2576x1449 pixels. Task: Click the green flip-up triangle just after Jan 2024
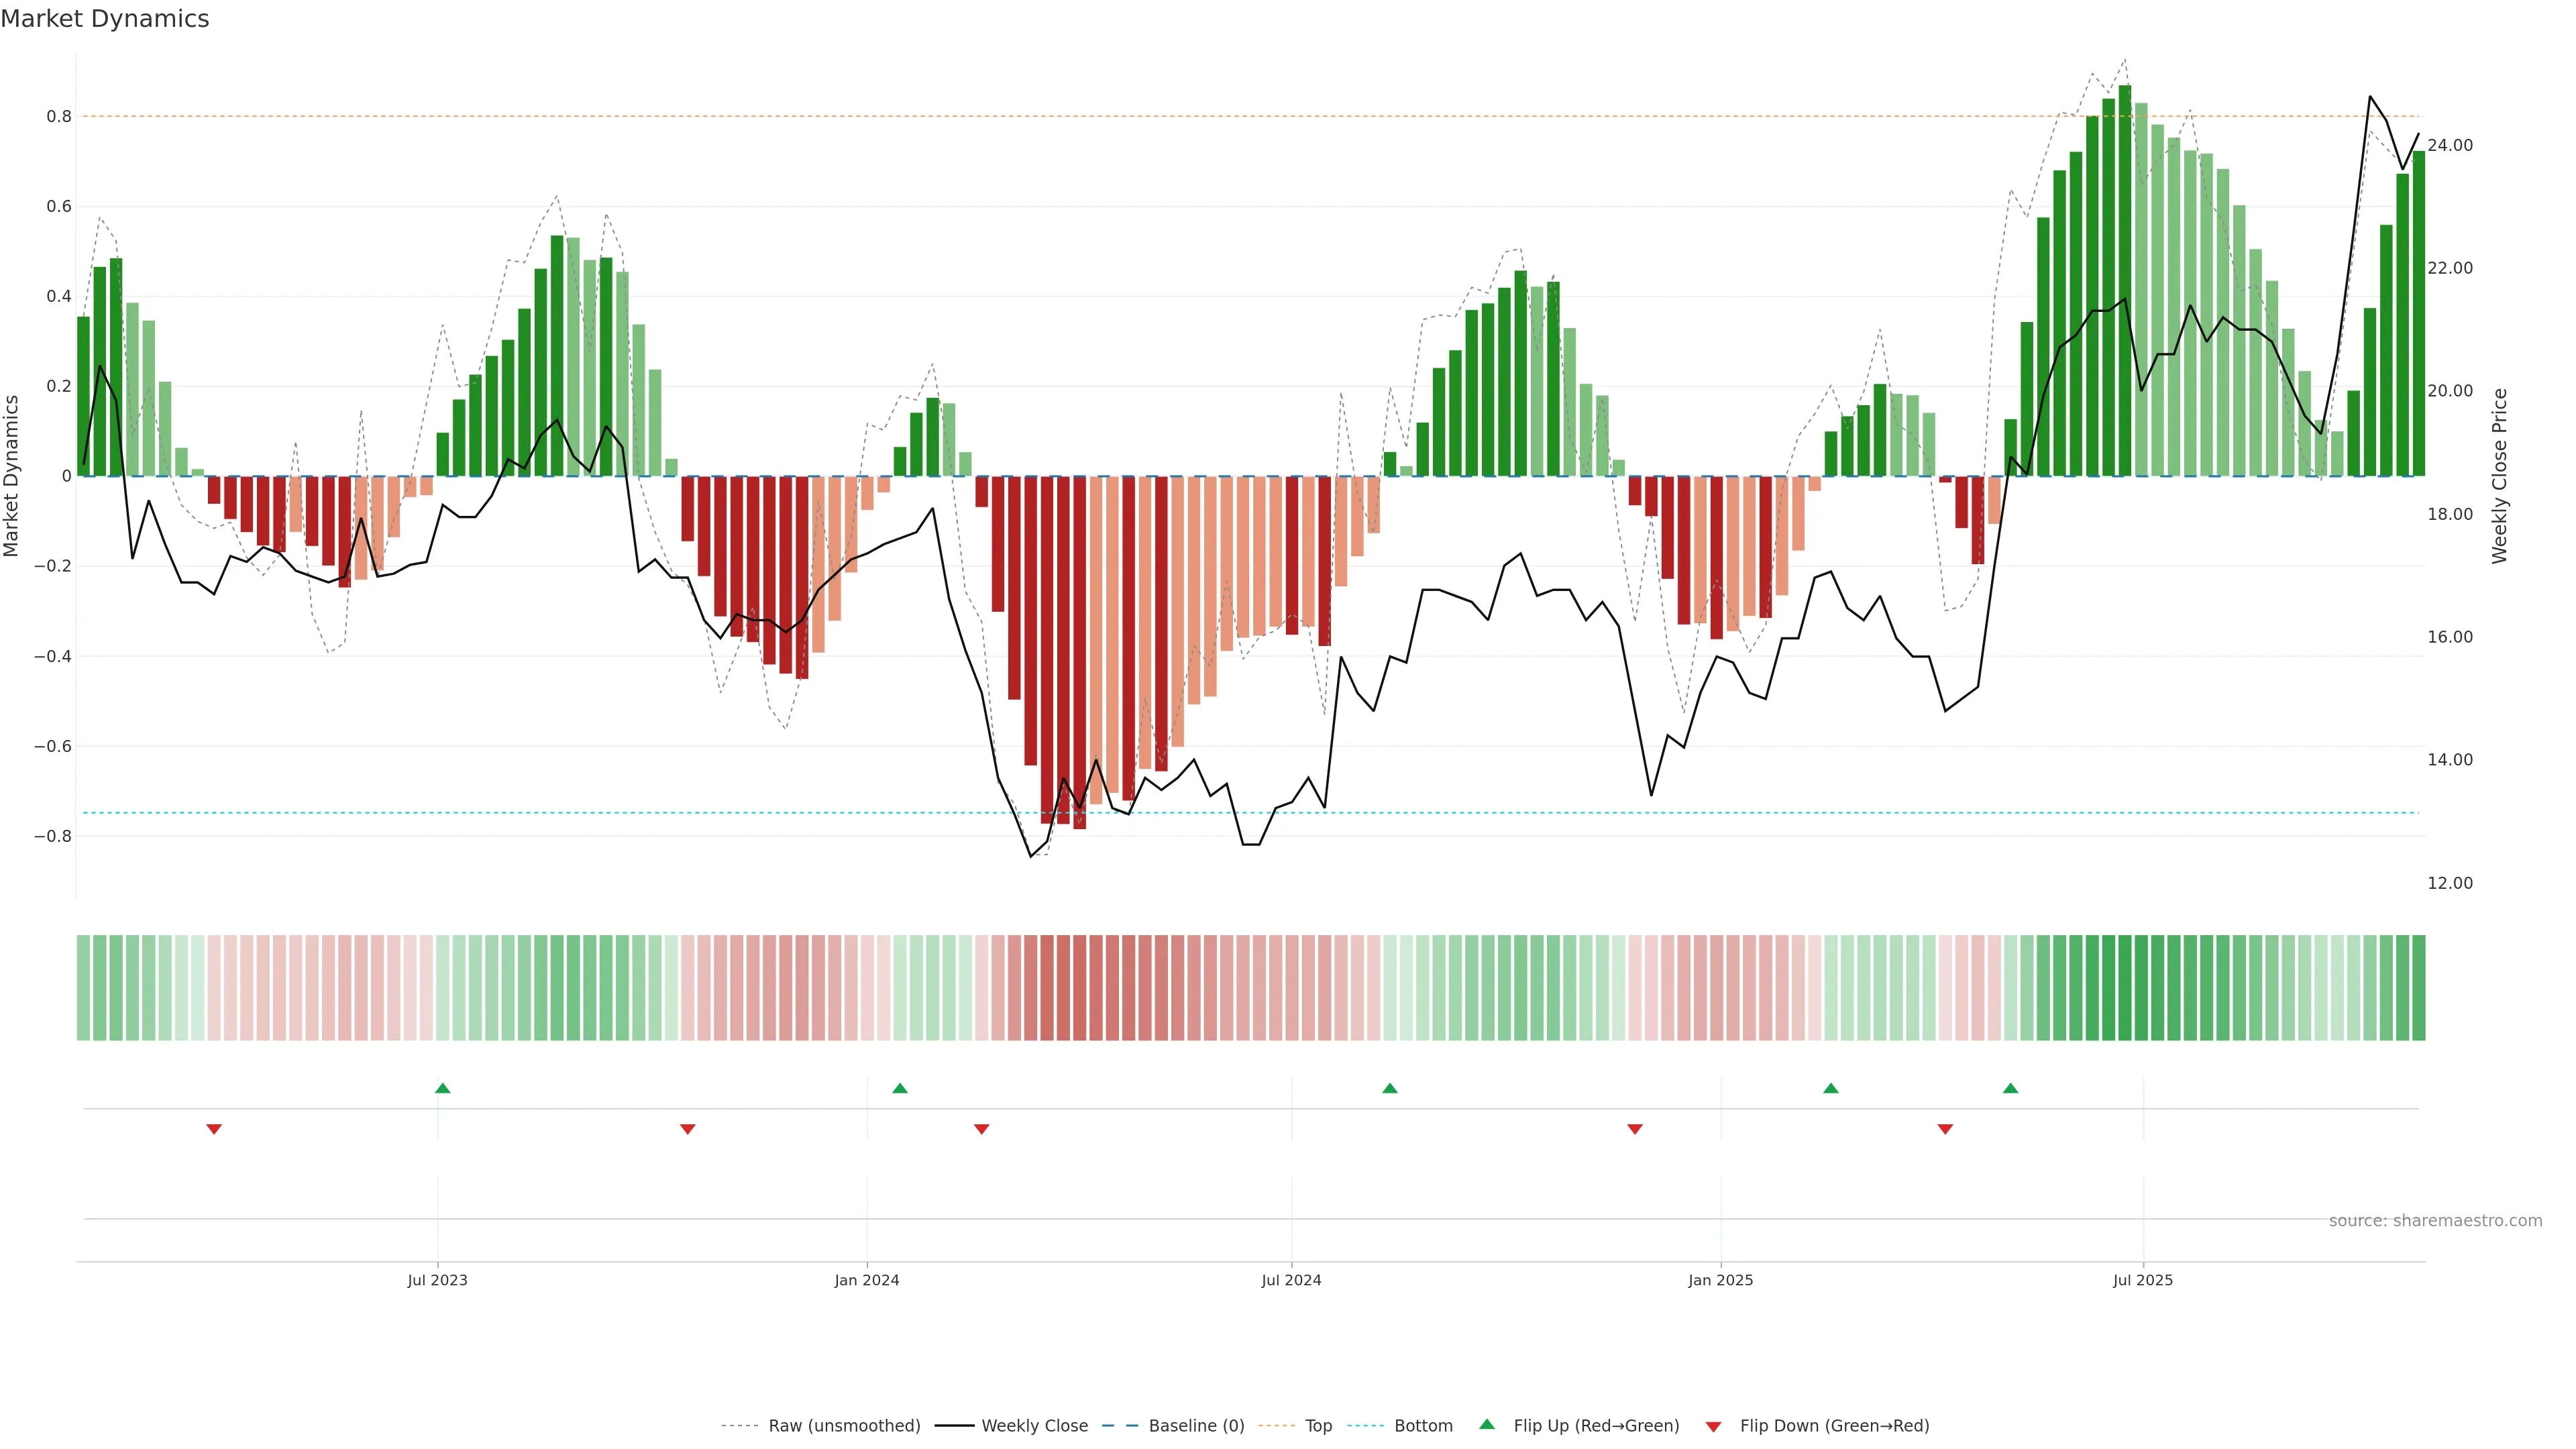(900, 1088)
